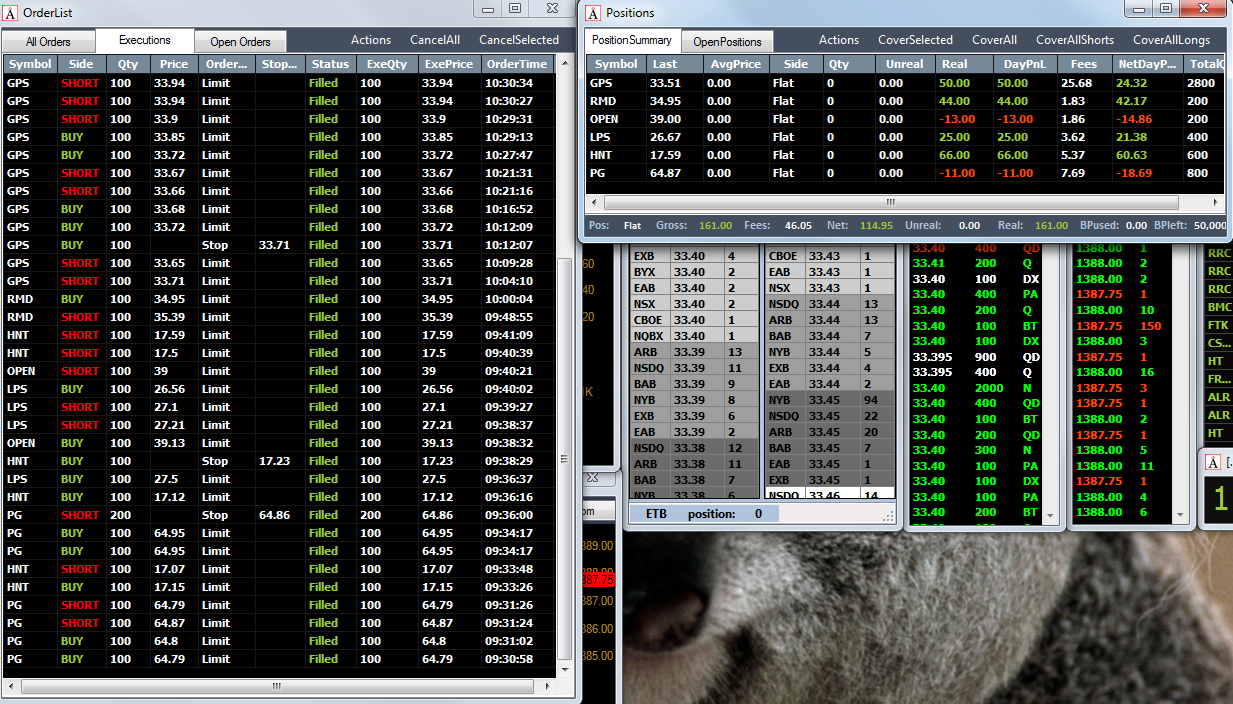Open the Actions menu in Positions window
The image size is (1233, 704).
pos(839,40)
